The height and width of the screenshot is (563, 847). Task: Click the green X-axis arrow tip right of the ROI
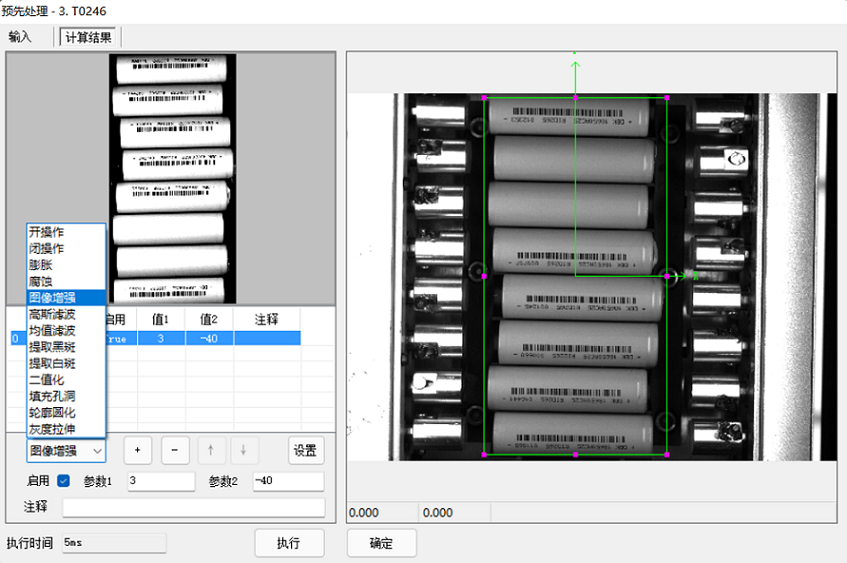pos(682,276)
